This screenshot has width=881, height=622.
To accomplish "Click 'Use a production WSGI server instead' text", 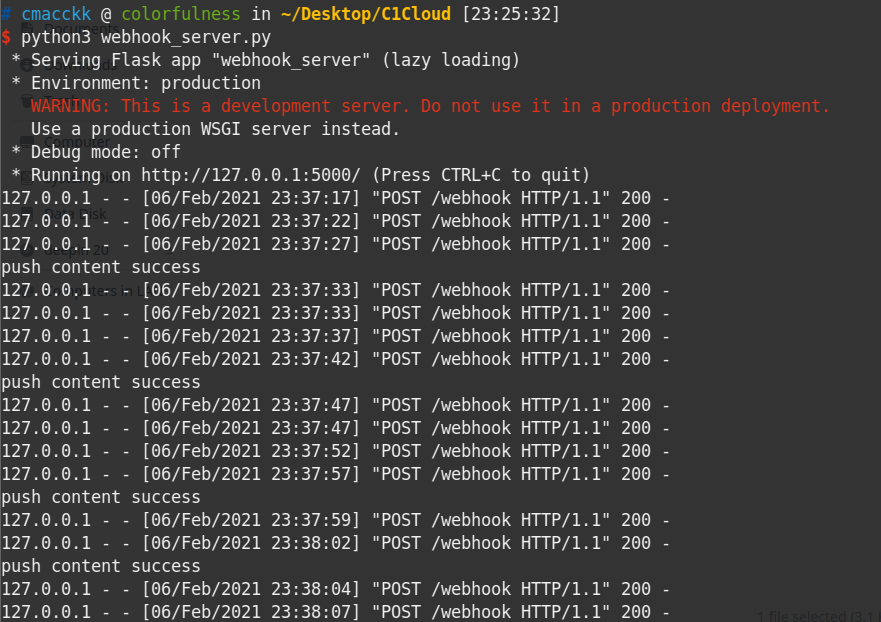I will click(215, 129).
